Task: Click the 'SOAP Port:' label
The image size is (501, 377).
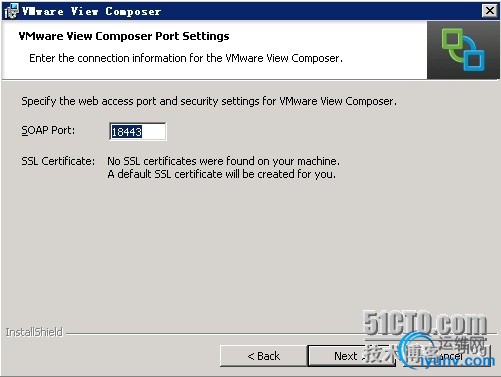Action: [x=48, y=130]
